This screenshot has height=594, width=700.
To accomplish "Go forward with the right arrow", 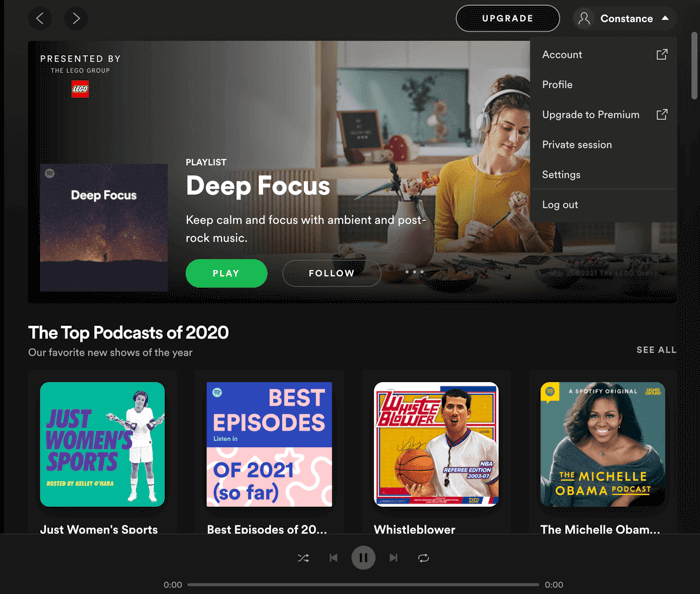I will [76, 18].
